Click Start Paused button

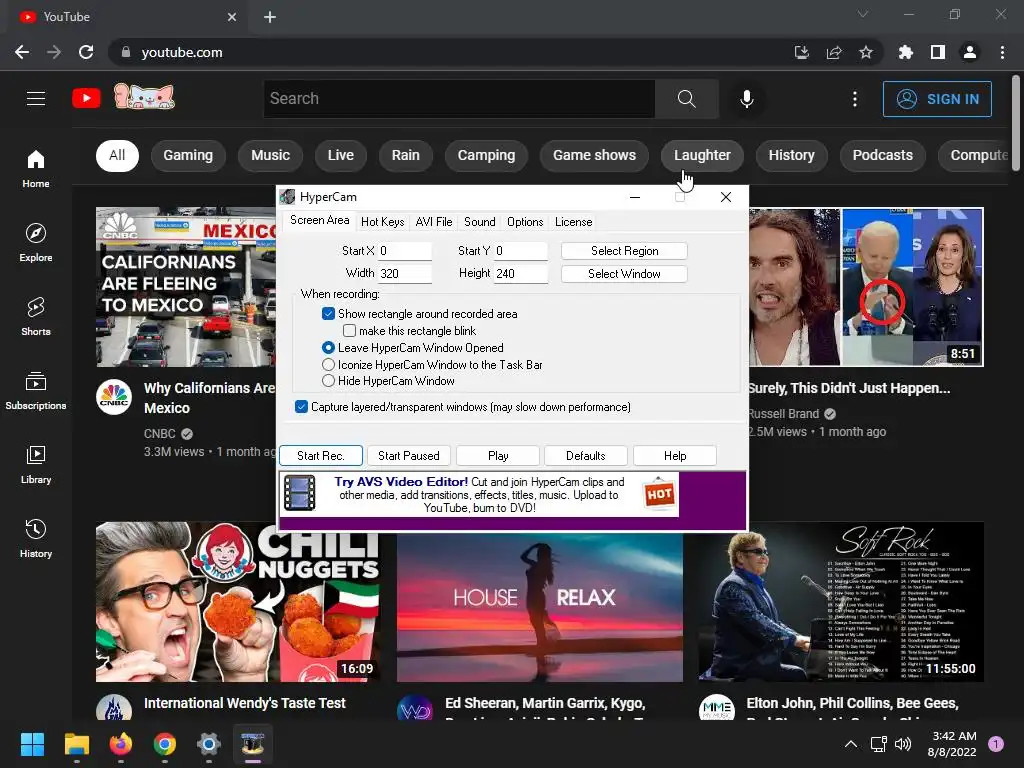[x=409, y=456]
